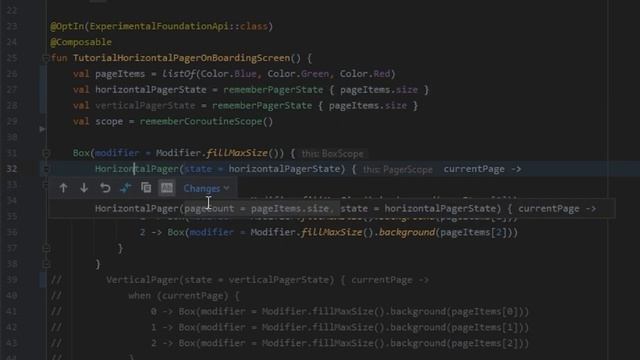This screenshot has width=640, height=360.
Task: Click the @OptIn annotation
Action: click(67, 27)
